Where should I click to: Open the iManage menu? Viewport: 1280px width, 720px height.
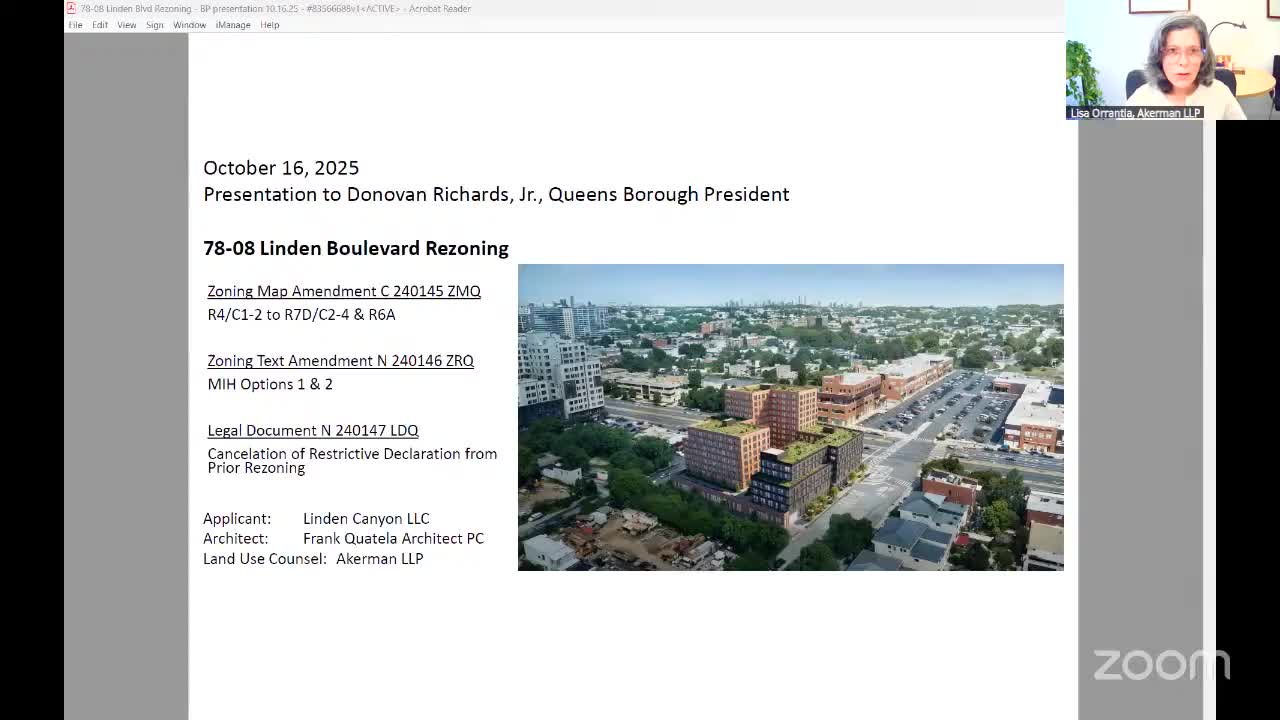233,25
